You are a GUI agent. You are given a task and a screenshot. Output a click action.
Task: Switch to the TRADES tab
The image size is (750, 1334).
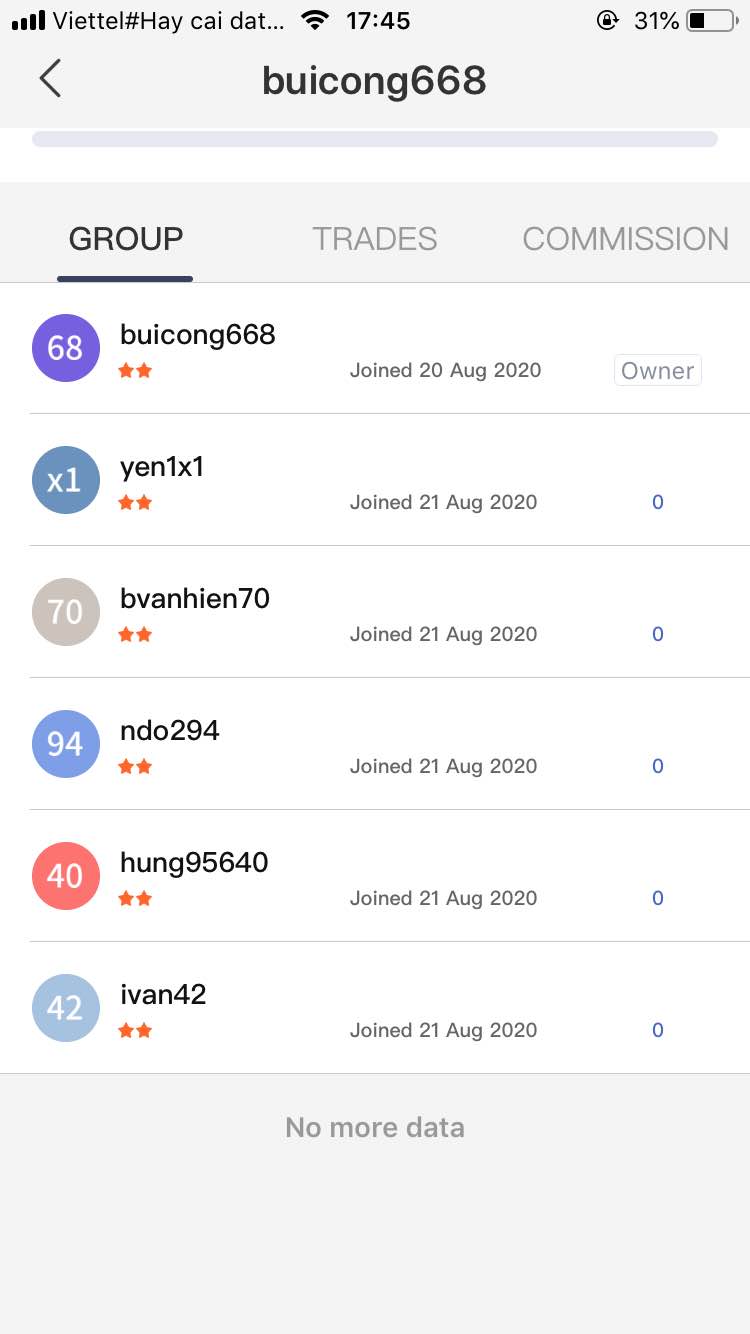375,239
